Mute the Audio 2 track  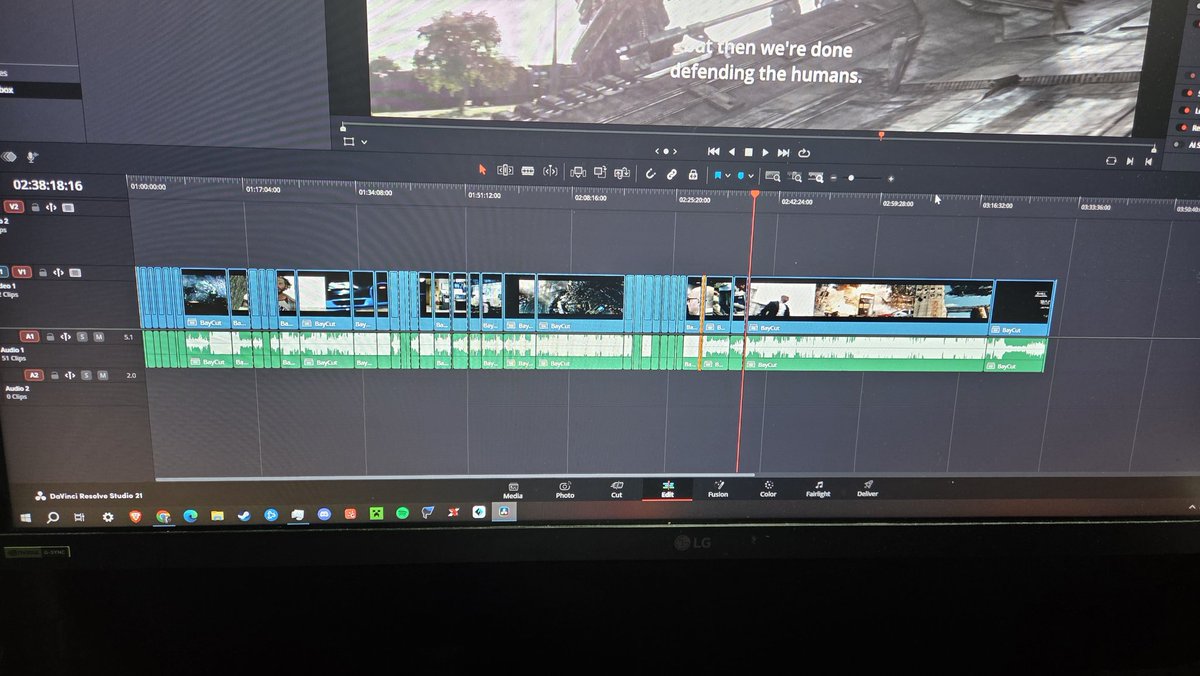[x=102, y=376]
